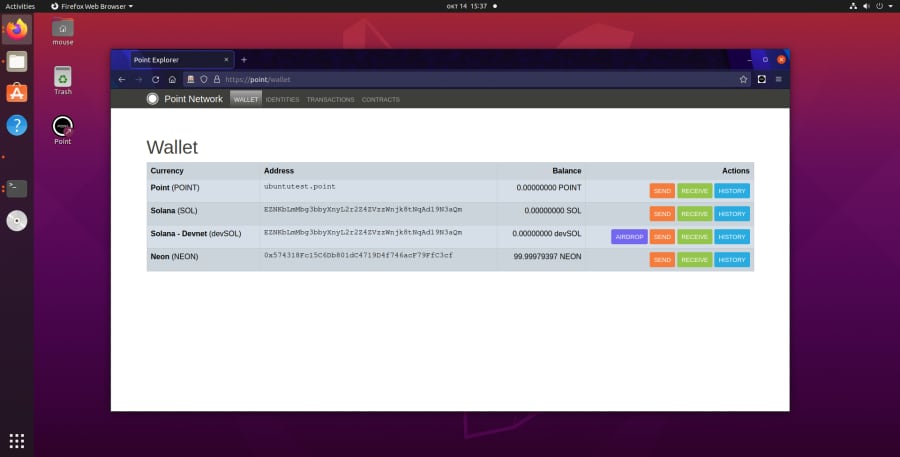View site security padlock info
Viewport: 900px width, 457px height.
coord(217,79)
